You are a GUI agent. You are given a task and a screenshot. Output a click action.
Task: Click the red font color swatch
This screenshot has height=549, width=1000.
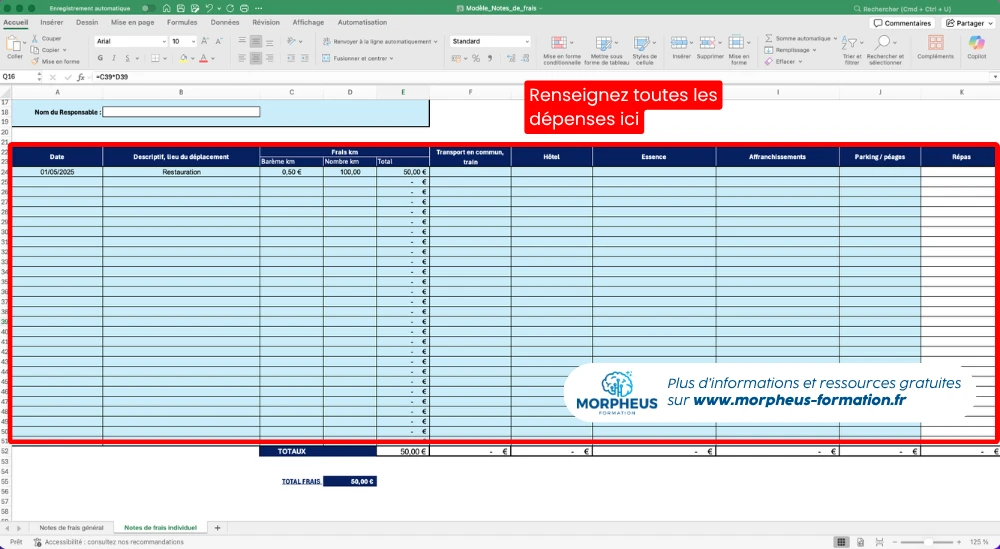point(203,58)
